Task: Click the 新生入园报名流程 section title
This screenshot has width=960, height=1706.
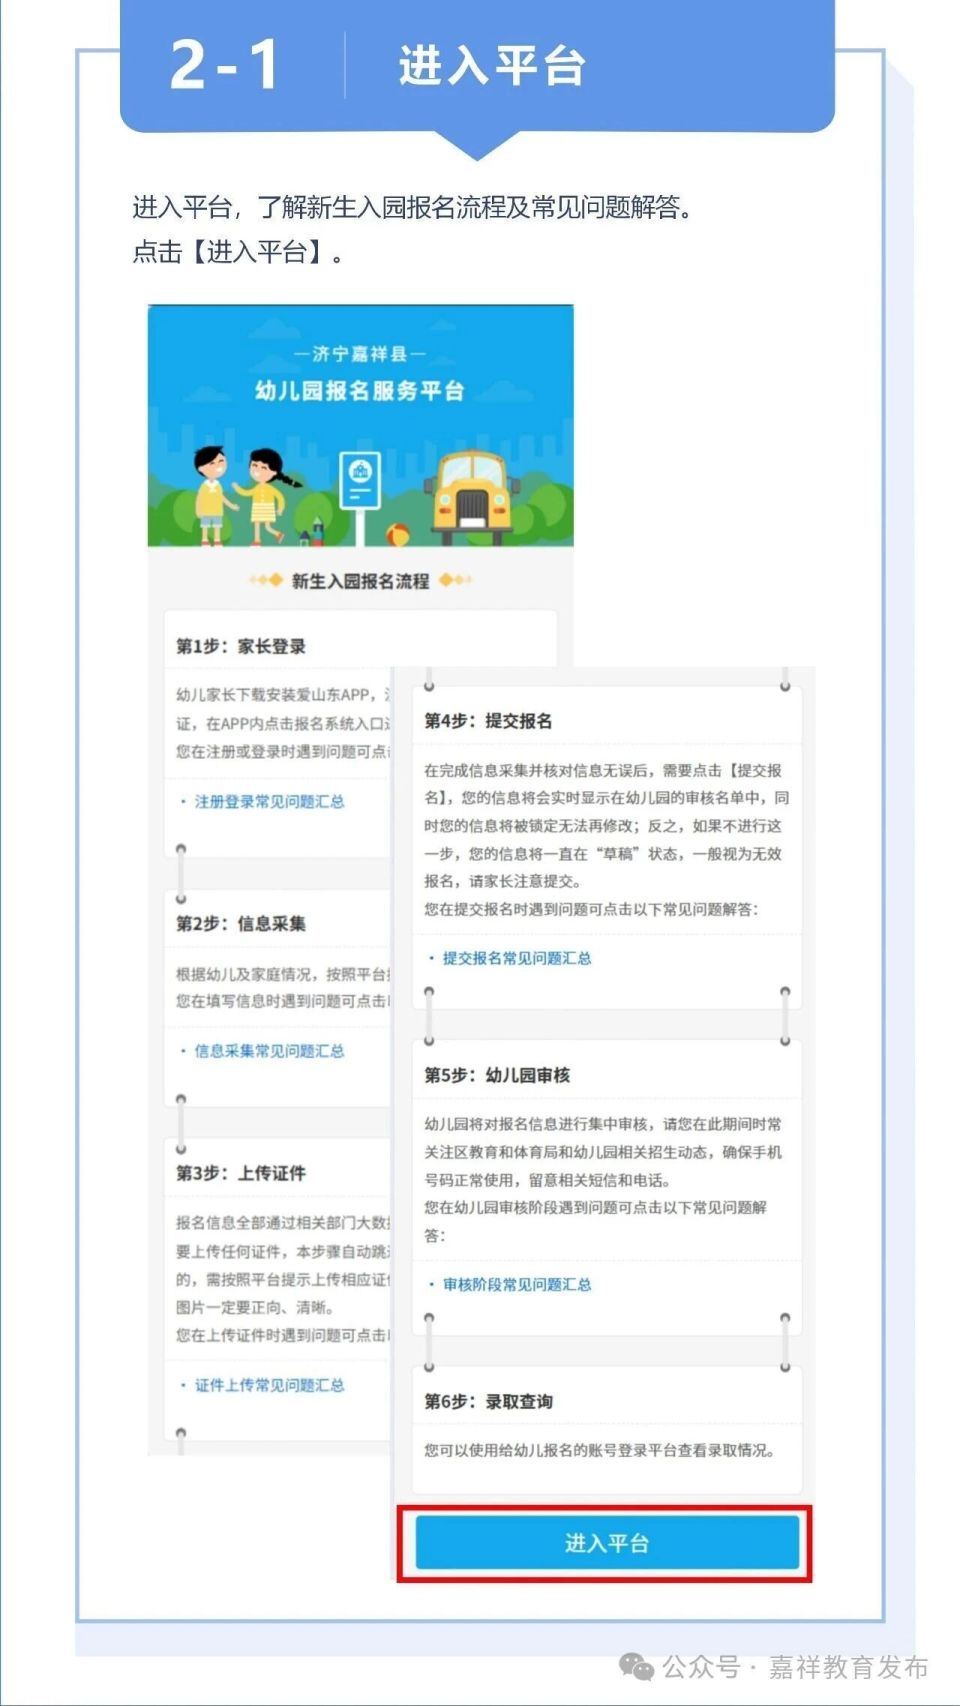Action: tap(360, 581)
